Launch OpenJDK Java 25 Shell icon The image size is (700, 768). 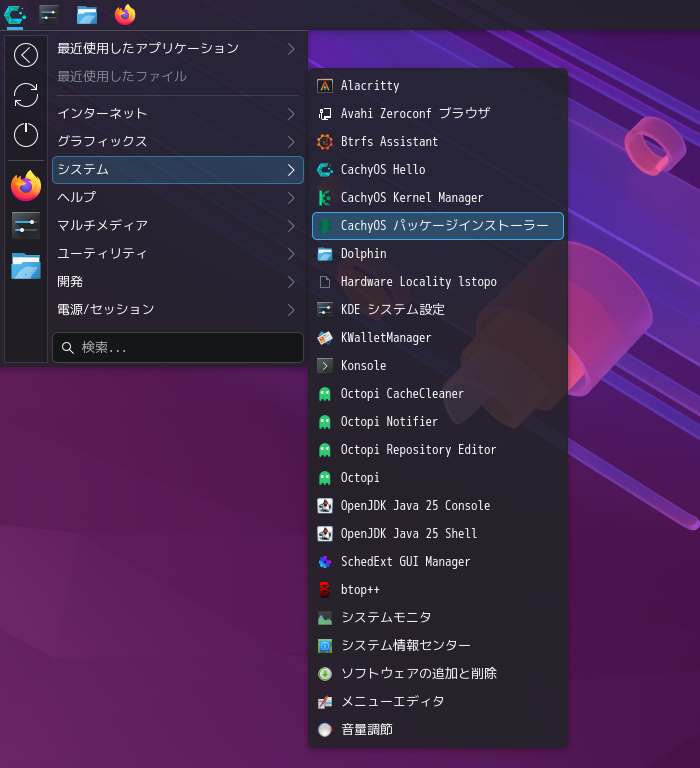tap(325, 533)
